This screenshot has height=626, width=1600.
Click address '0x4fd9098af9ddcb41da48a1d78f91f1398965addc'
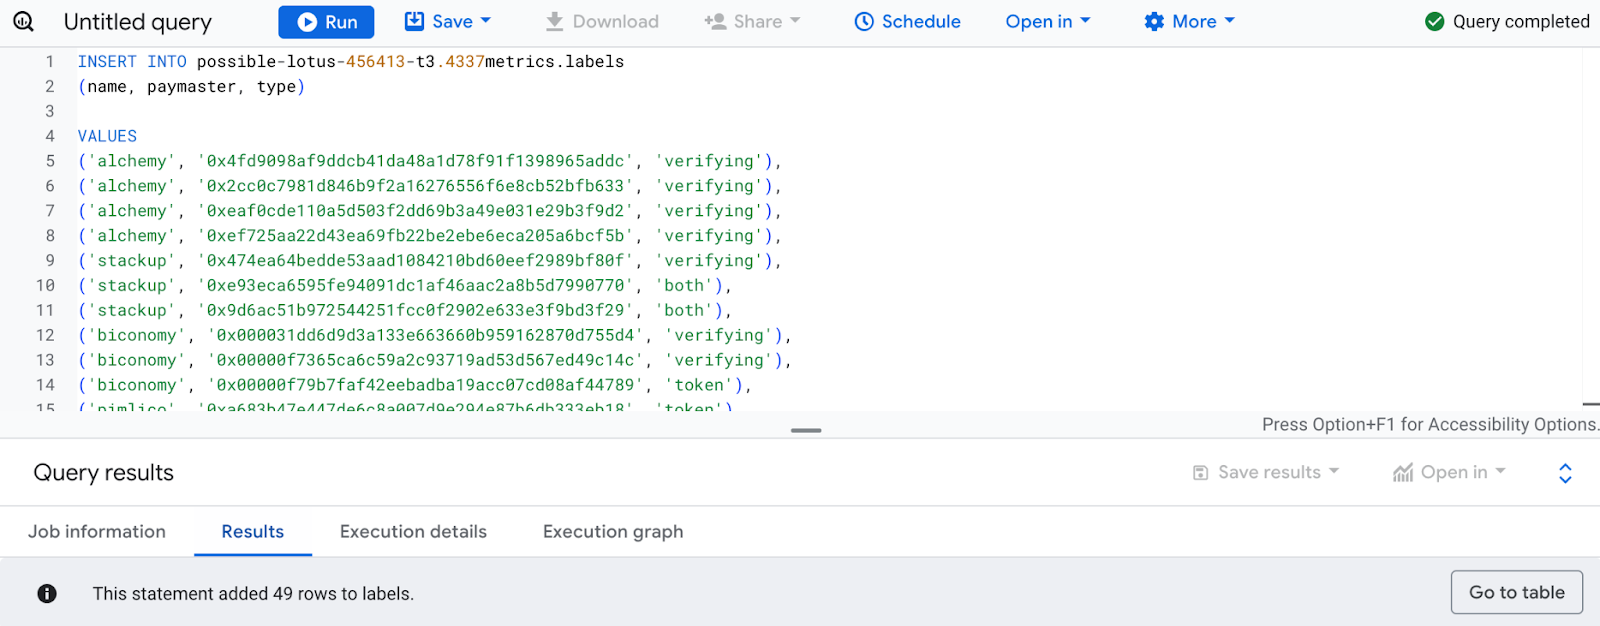click(416, 161)
